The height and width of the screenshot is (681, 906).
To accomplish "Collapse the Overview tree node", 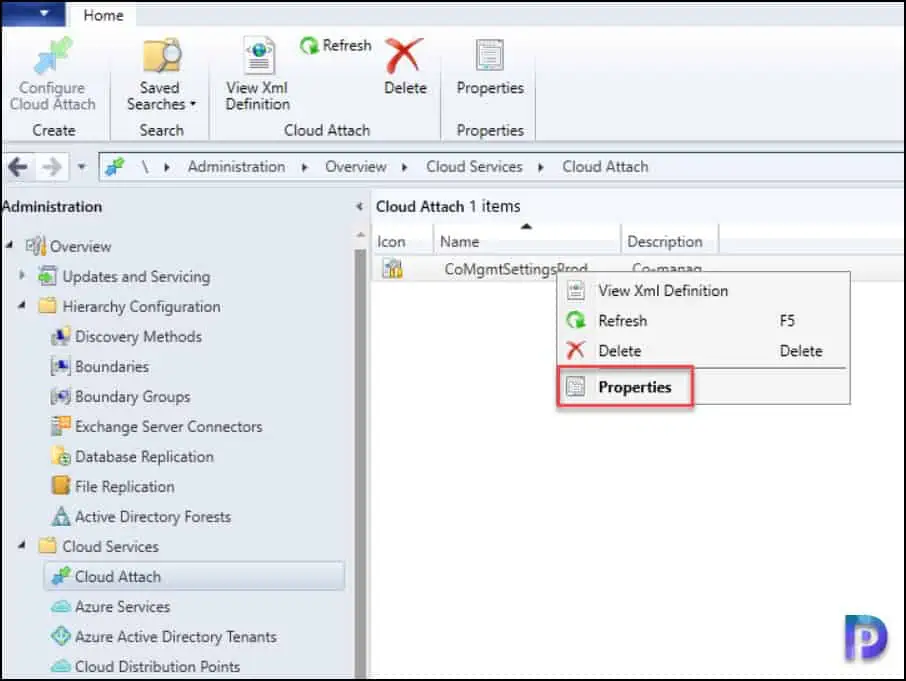I will (x=9, y=245).
